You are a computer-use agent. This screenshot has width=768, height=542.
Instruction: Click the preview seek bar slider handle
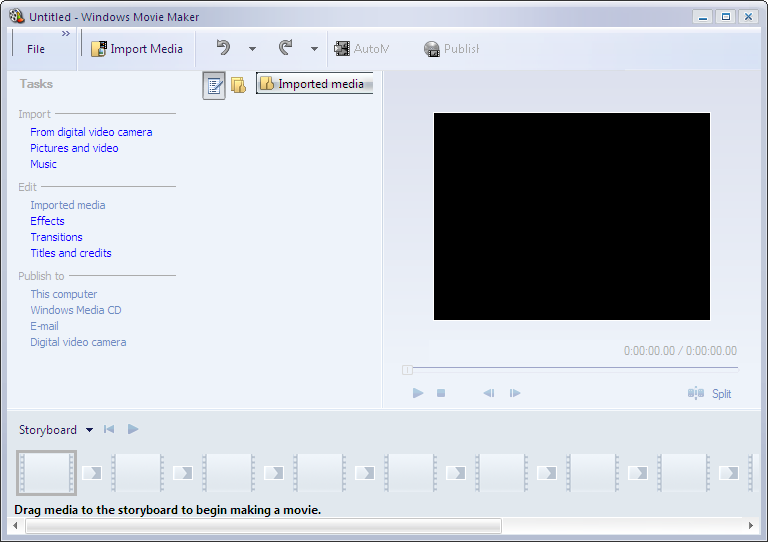[407, 370]
